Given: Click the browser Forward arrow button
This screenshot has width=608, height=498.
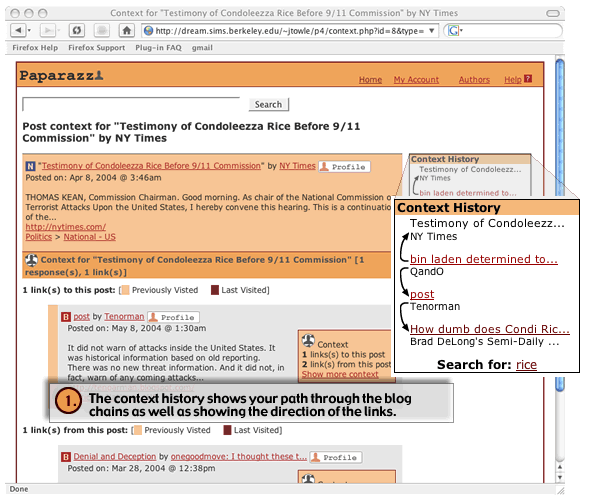Looking at the screenshot, I should [x=48, y=30].
